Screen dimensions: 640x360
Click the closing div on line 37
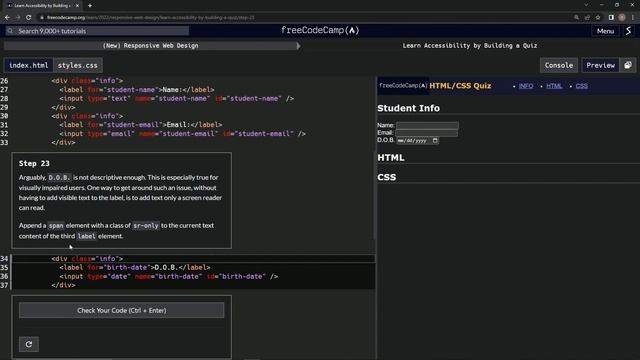tap(63, 285)
